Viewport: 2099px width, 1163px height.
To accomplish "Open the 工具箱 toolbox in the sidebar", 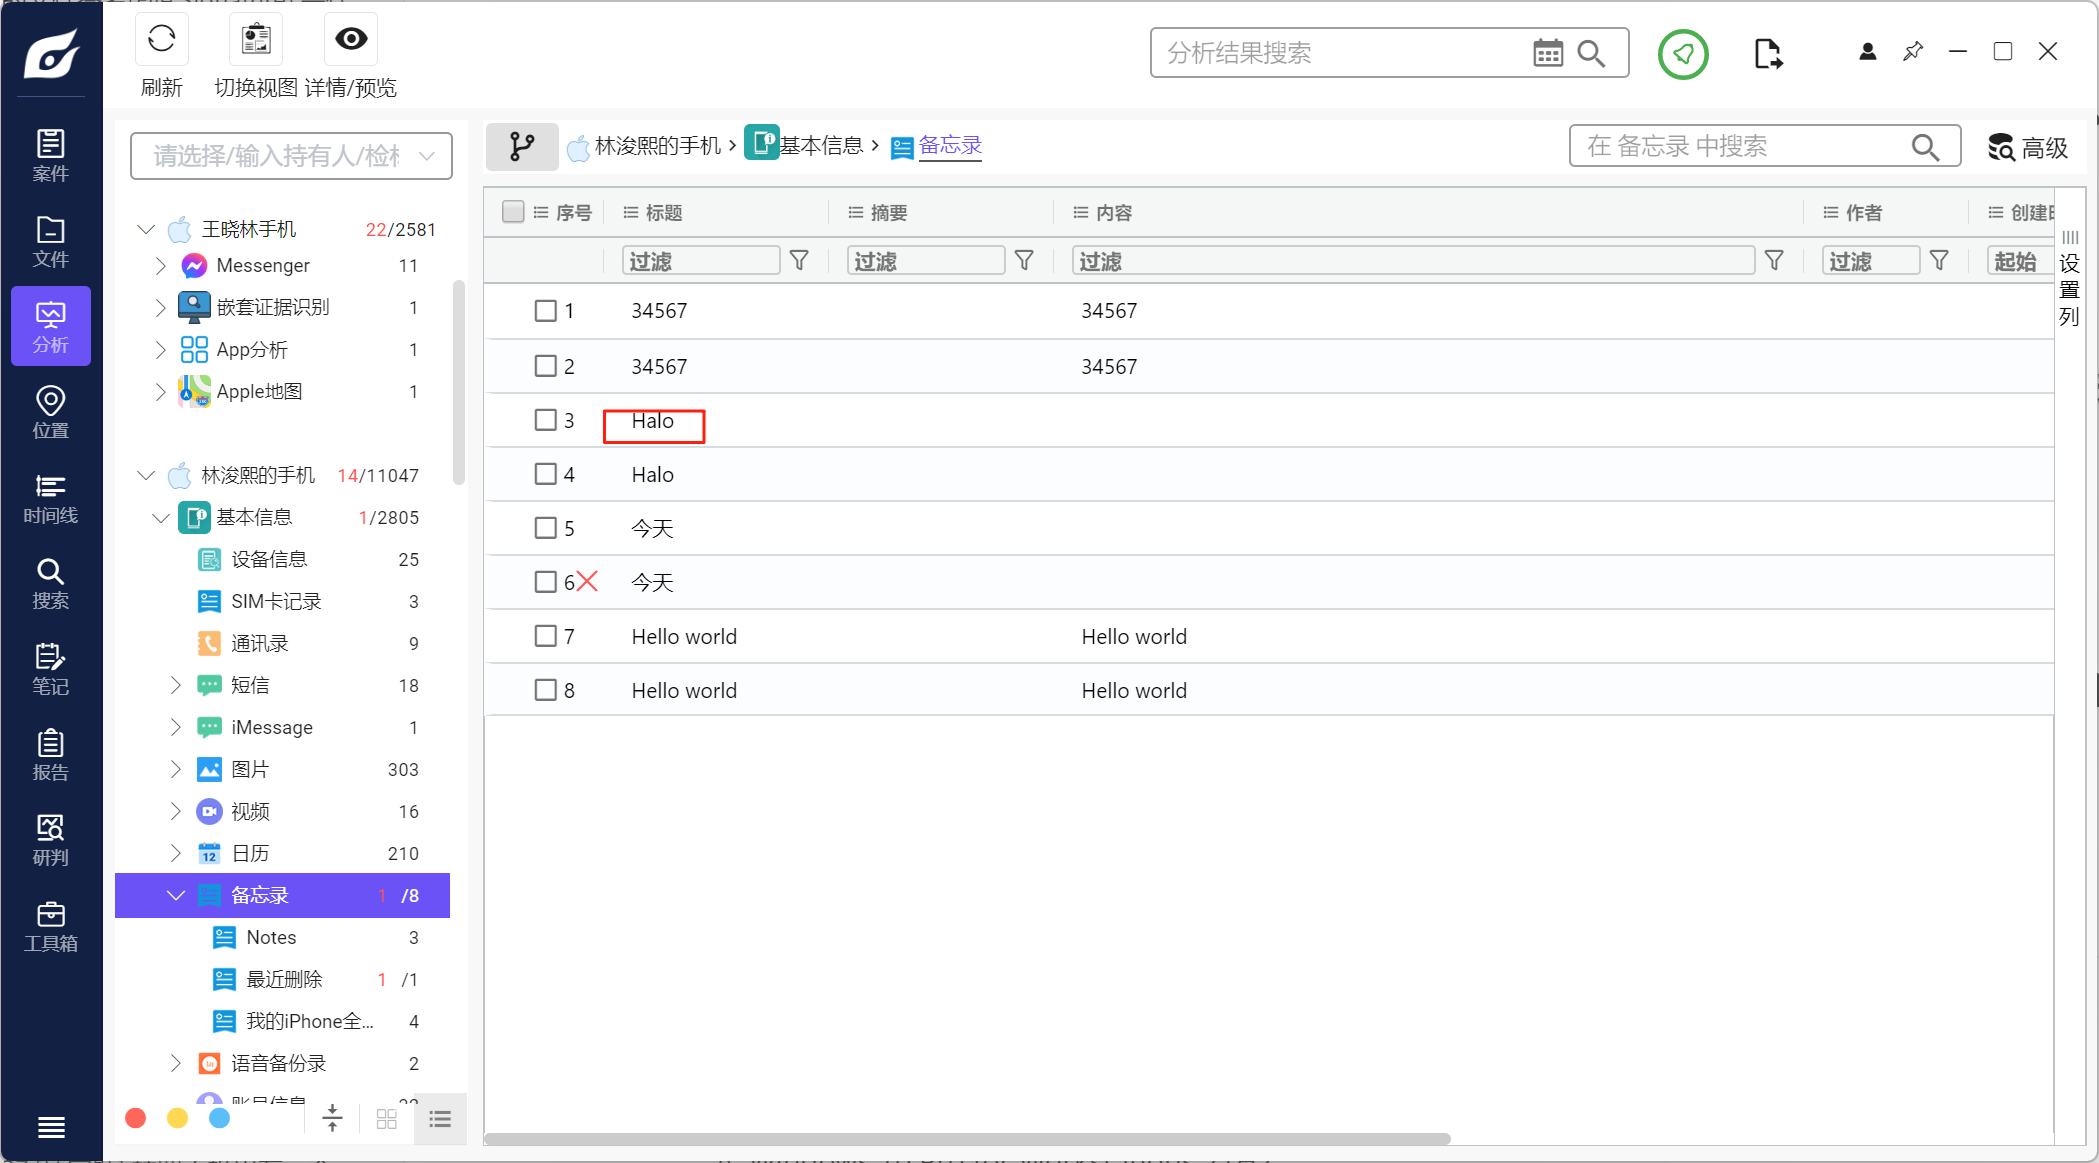I will click(x=50, y=926).
